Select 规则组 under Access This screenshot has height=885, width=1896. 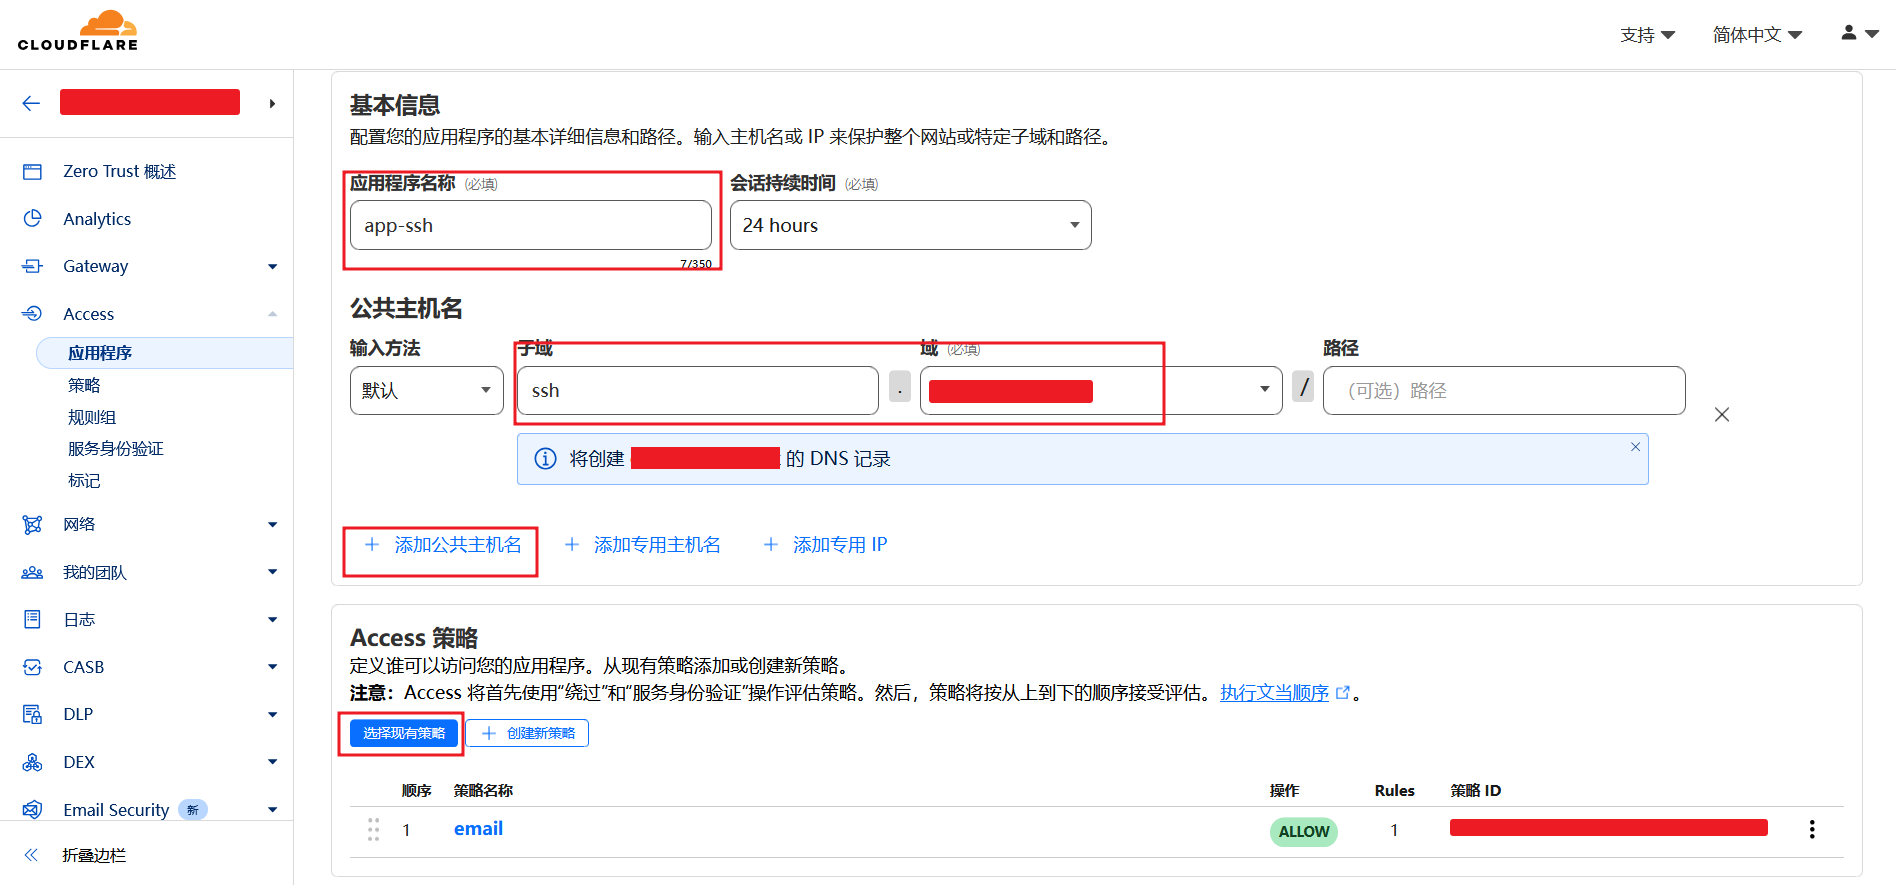tap(92, 417)
